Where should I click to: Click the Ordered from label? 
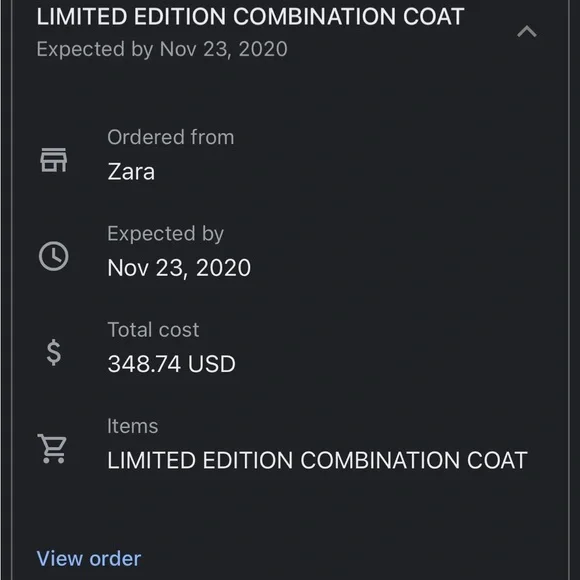(171, 137)
